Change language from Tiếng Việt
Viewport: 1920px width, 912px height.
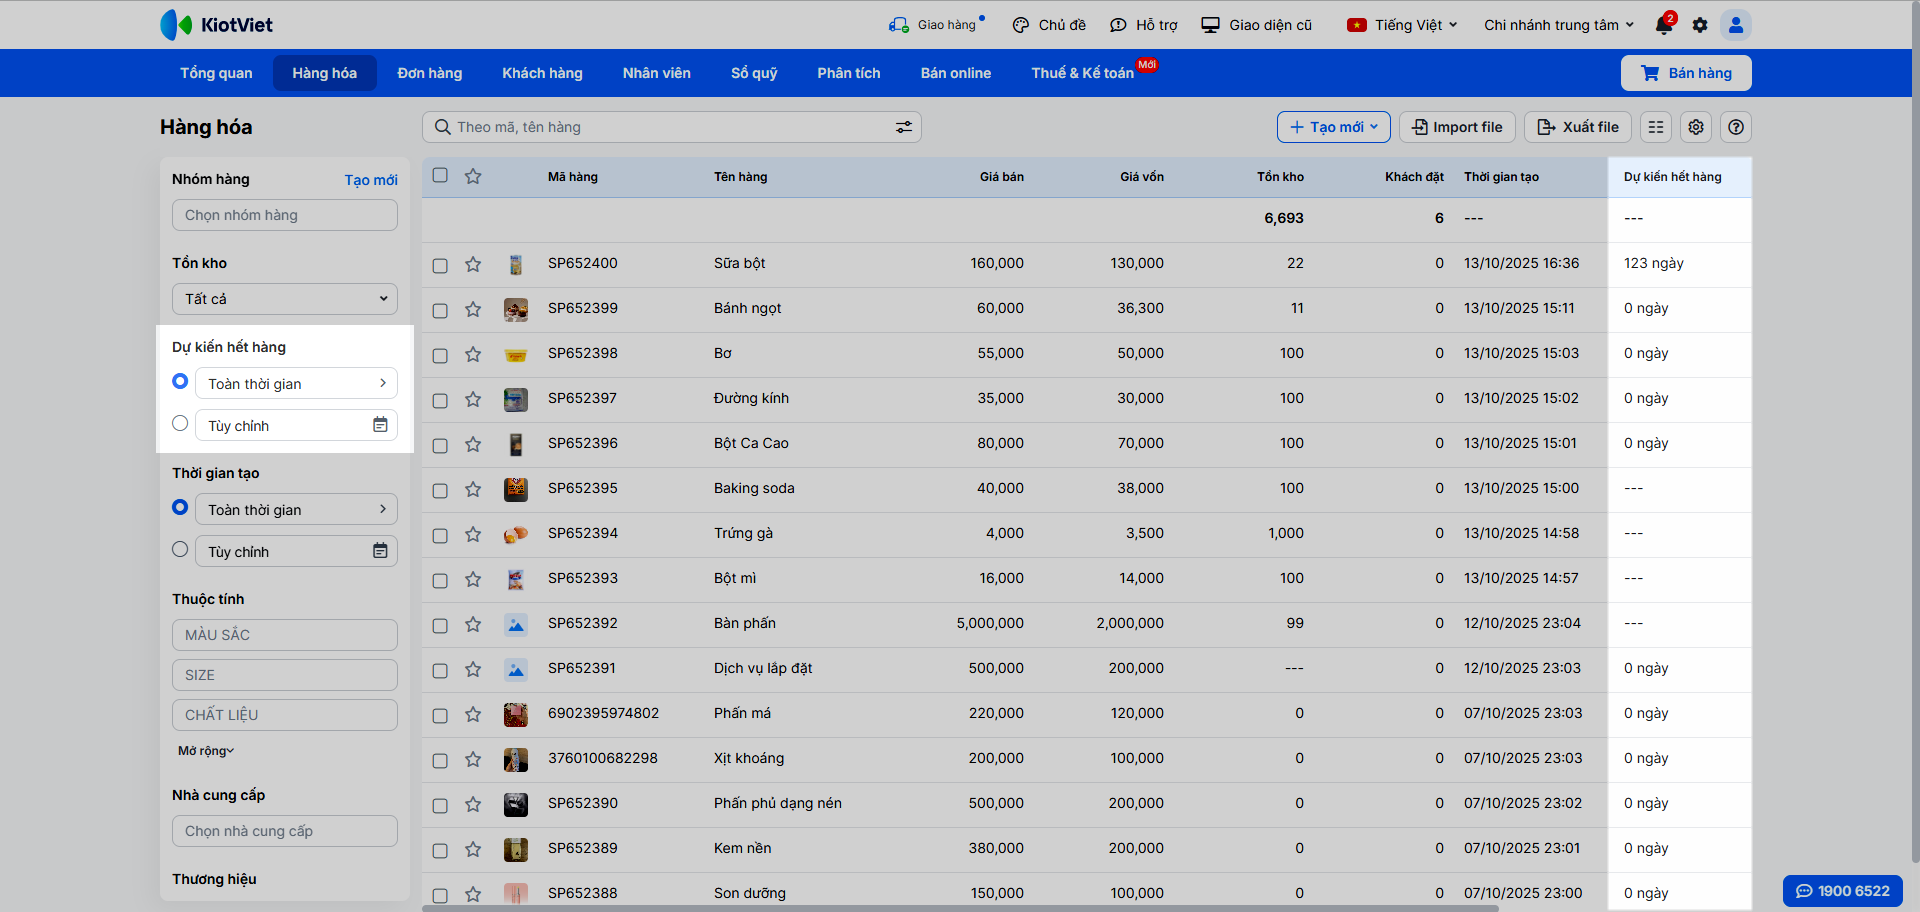[1402, 25]
